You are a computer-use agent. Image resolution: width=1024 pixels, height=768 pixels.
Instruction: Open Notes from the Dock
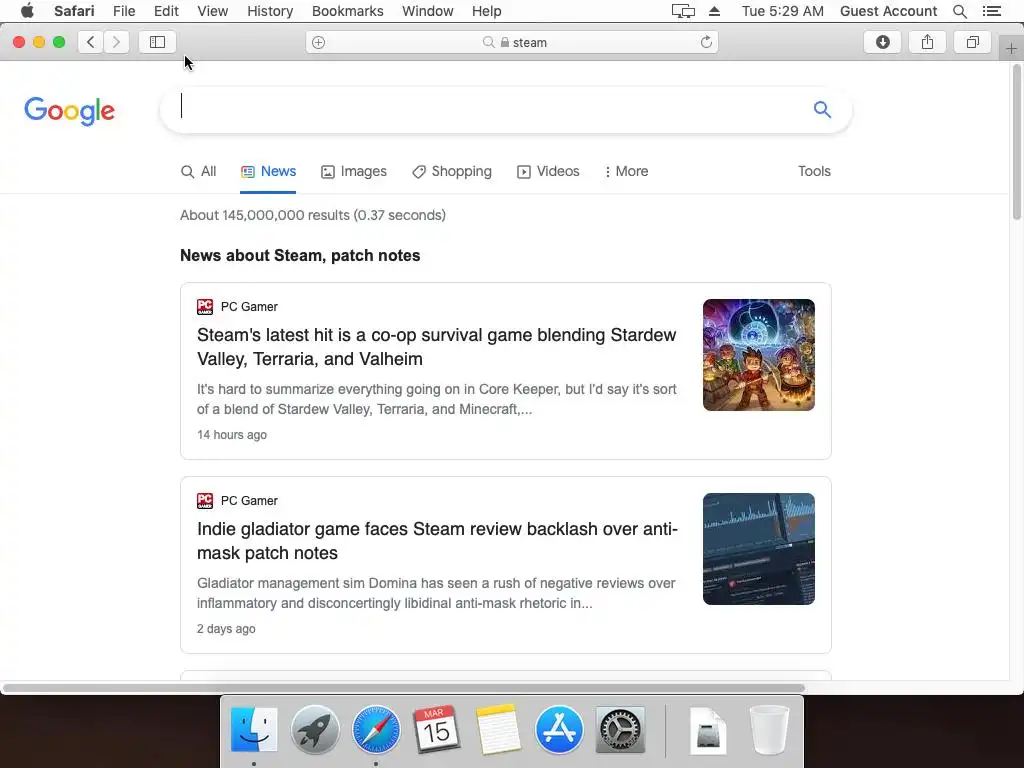click(x=498, y=729)
